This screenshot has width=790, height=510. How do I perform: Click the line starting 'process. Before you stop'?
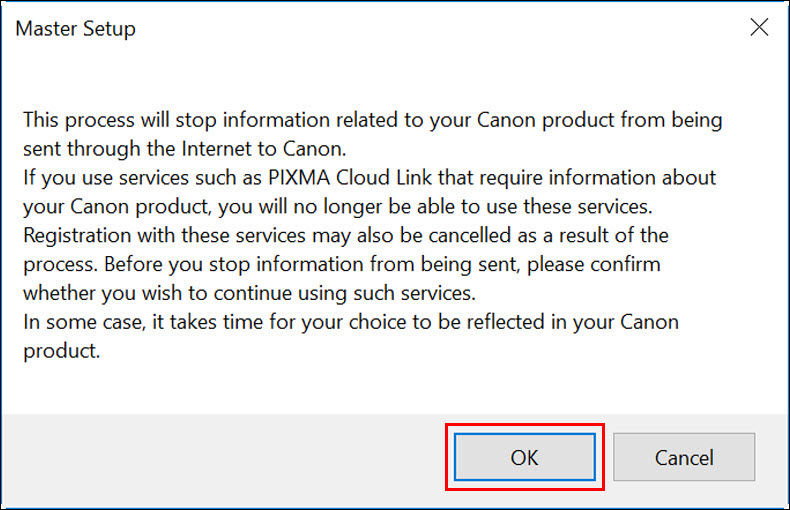(x=342, y=265)
